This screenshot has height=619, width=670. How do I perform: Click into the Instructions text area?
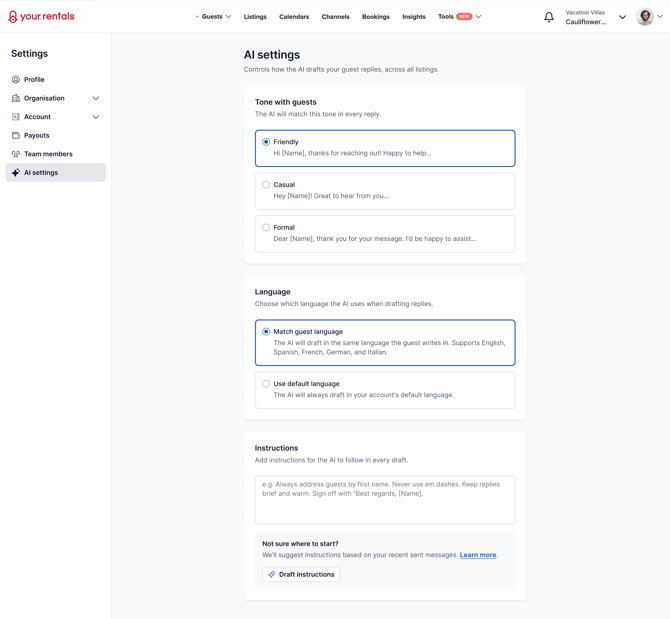coord(385,500)
